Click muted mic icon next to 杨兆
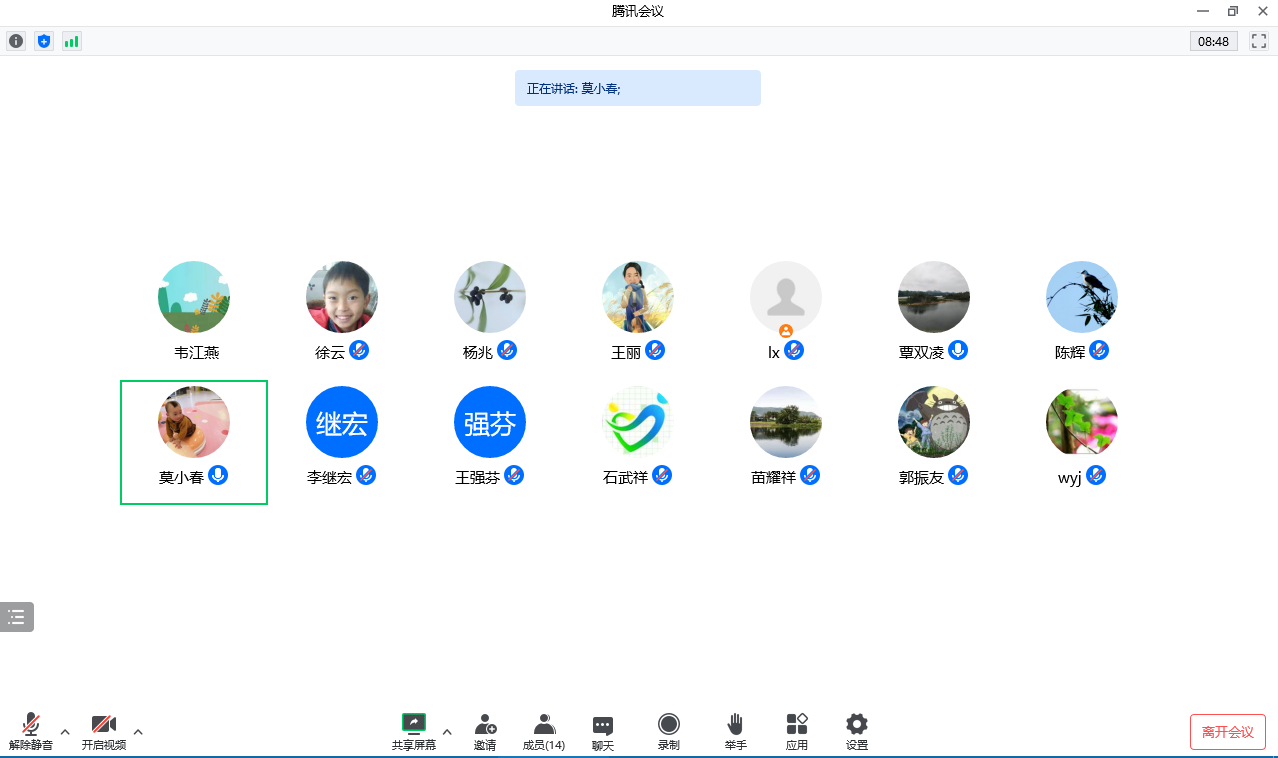The height and width of the screenshot is (758, 1278). point(507,350)
